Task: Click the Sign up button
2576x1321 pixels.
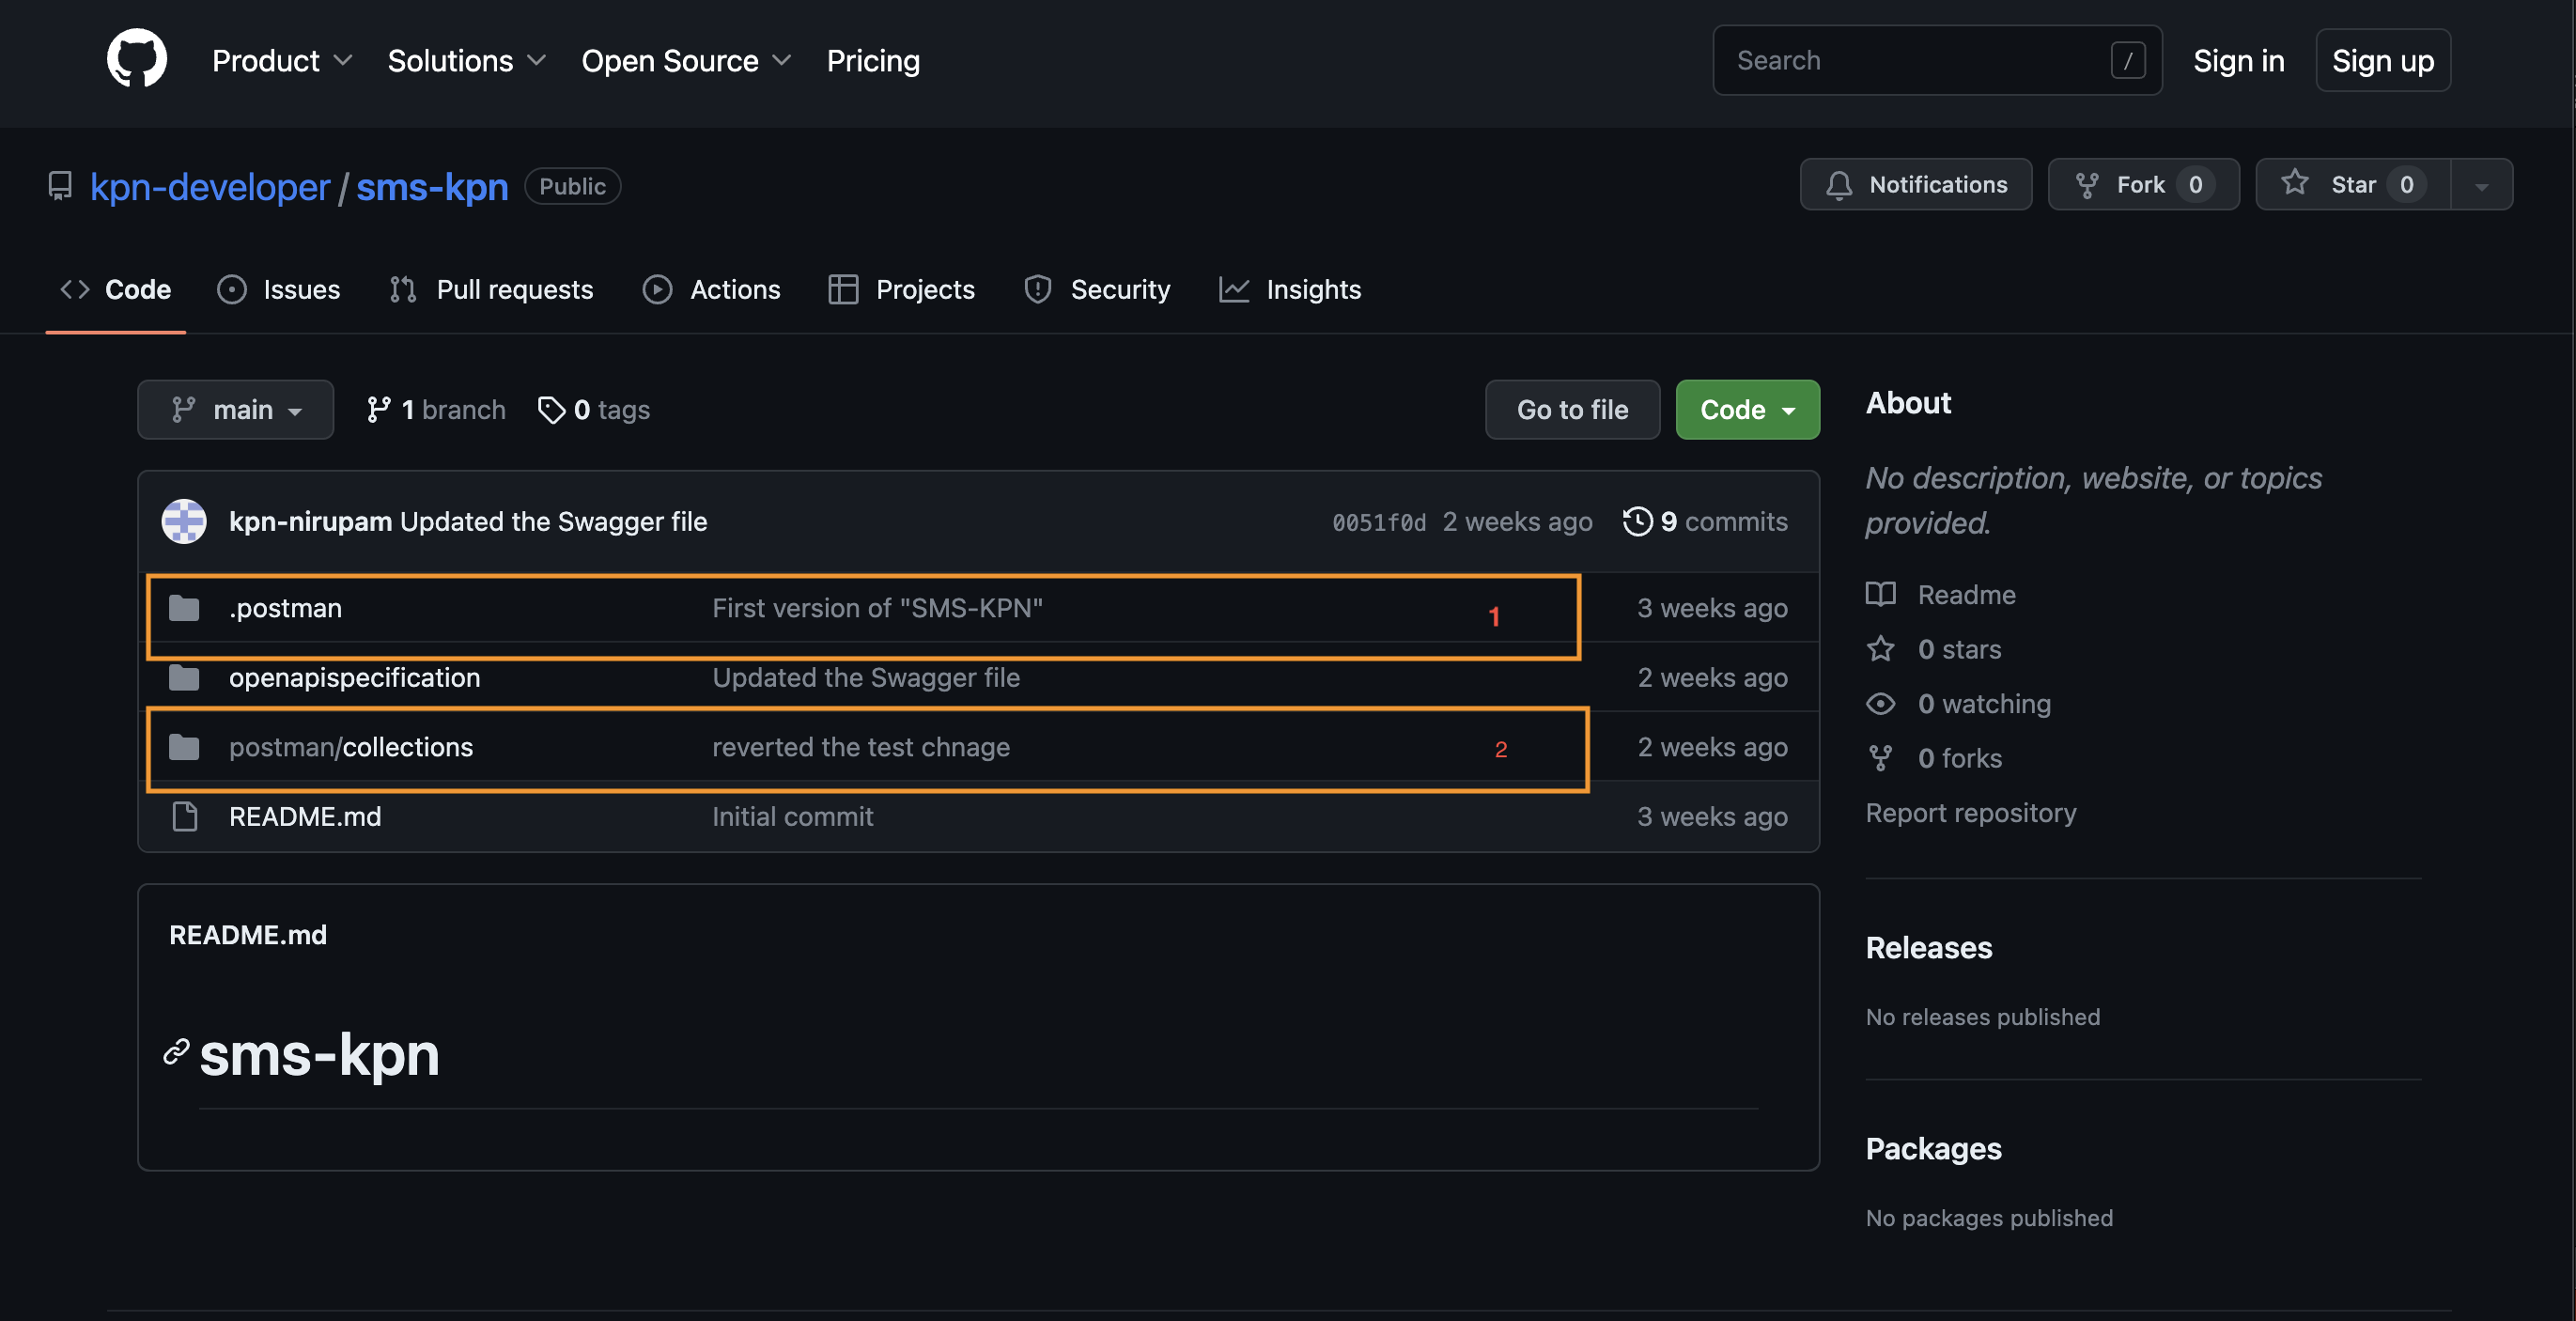Action: pyautogui.click(x=2382, y=61)
